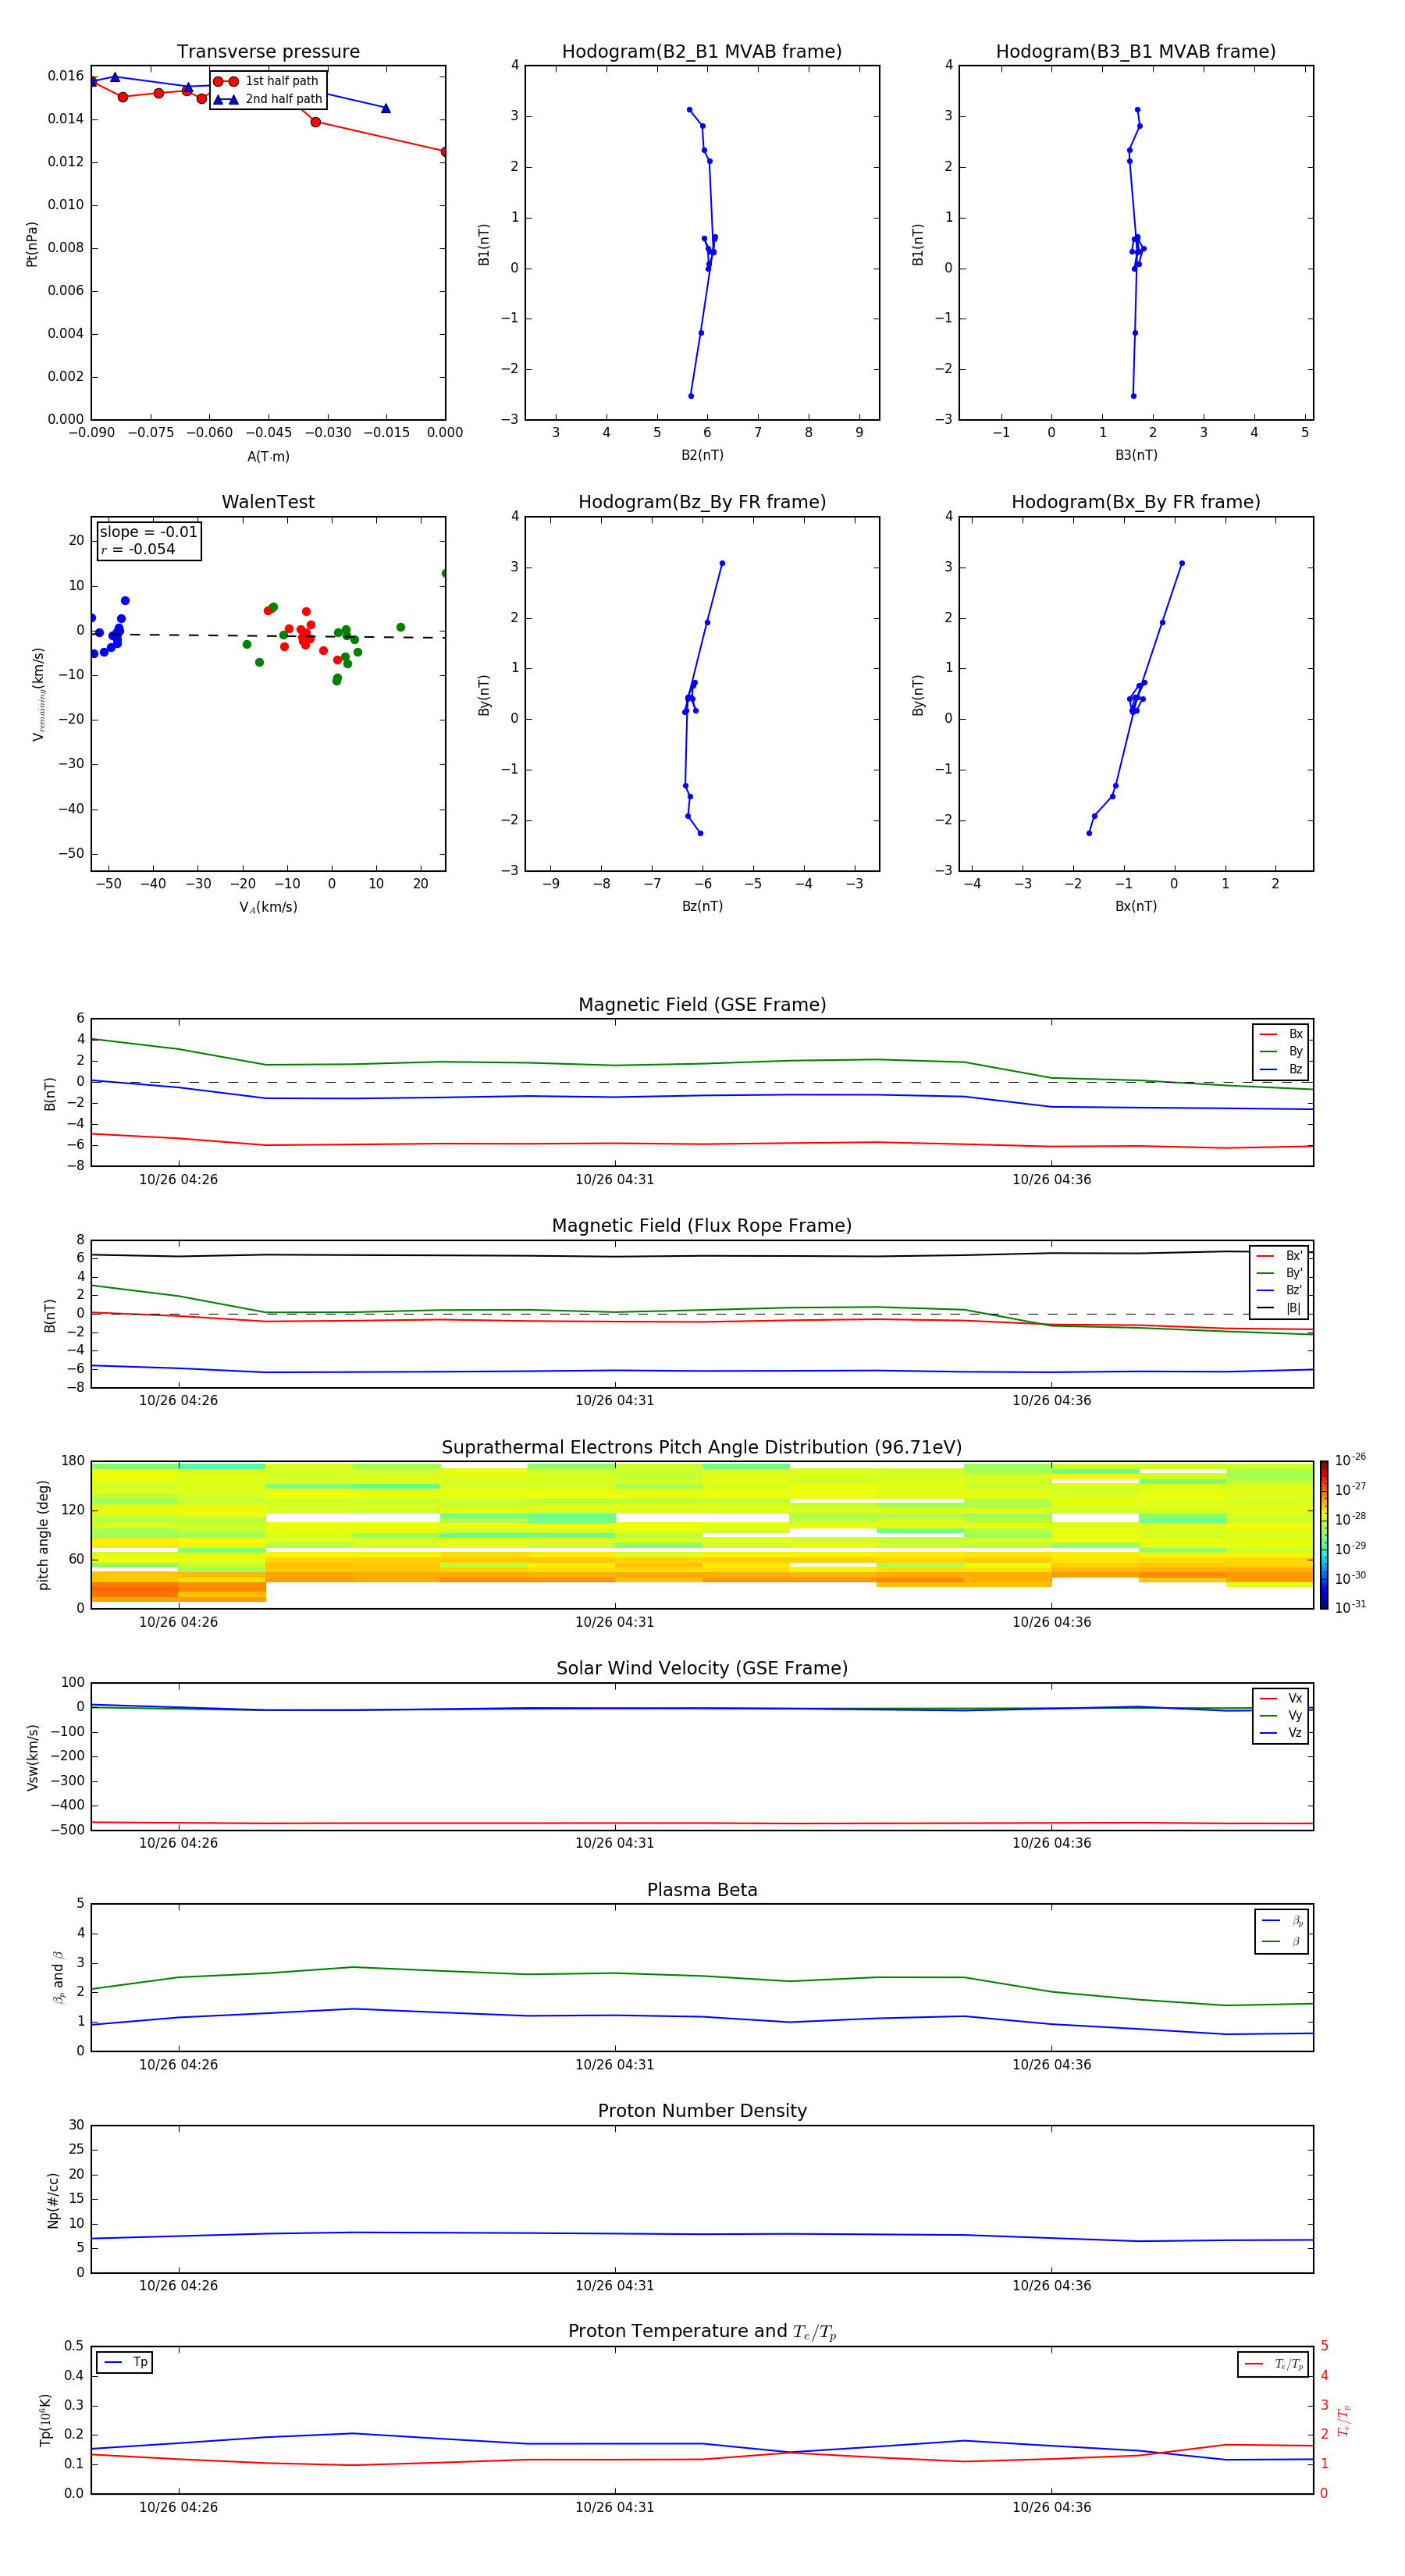Image resolution: width=1405 pixels, height=2576 pixels.
Task: Click the Bz' entry in the Flux Rope legend
Action: click(x=1279, y=1290)
